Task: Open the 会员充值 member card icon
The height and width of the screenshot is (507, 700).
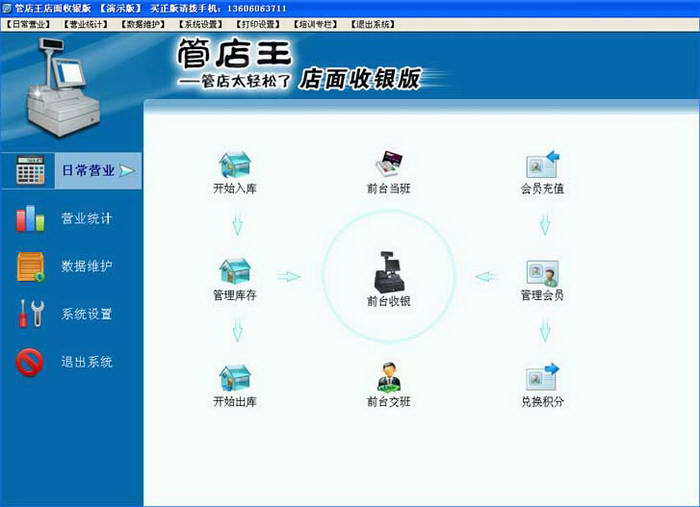Action: point(542,164)
